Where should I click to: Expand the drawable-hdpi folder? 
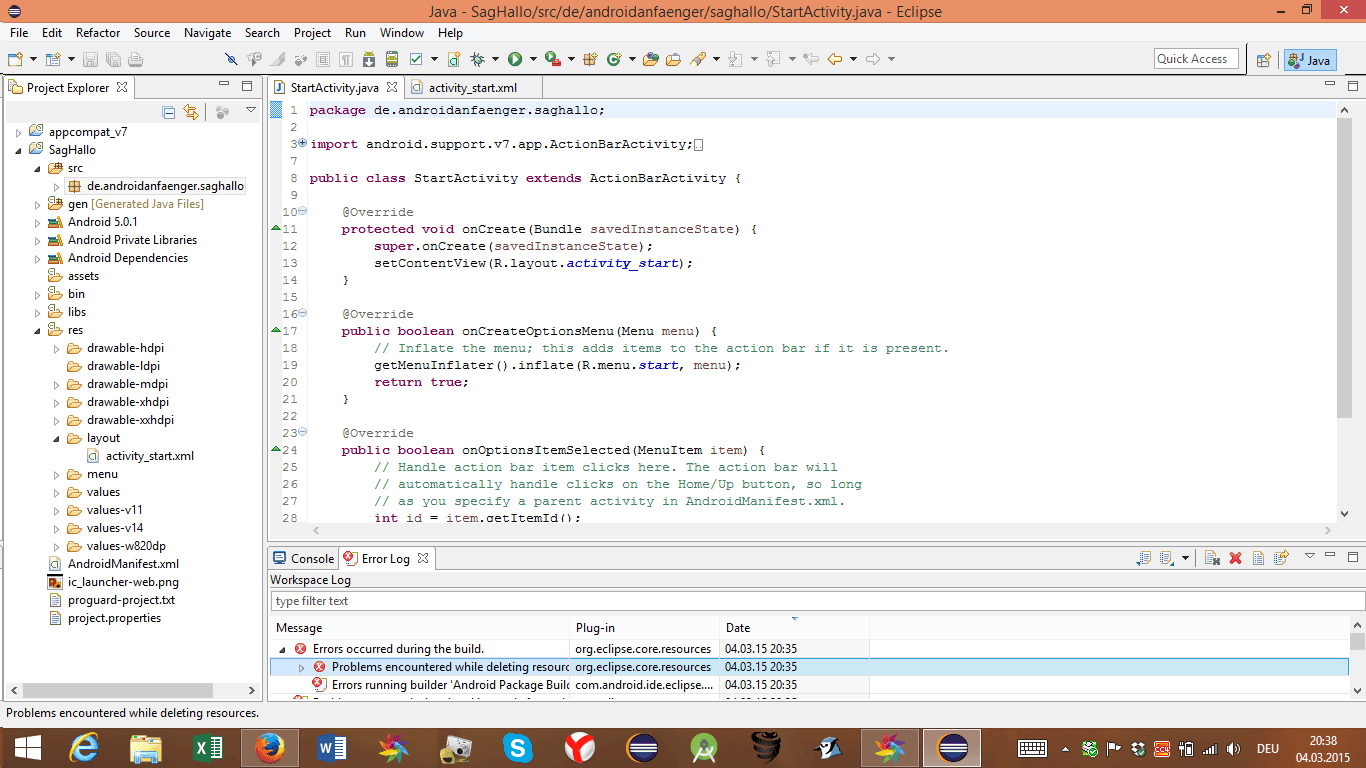pyautogui.click(x=56, y=348)
